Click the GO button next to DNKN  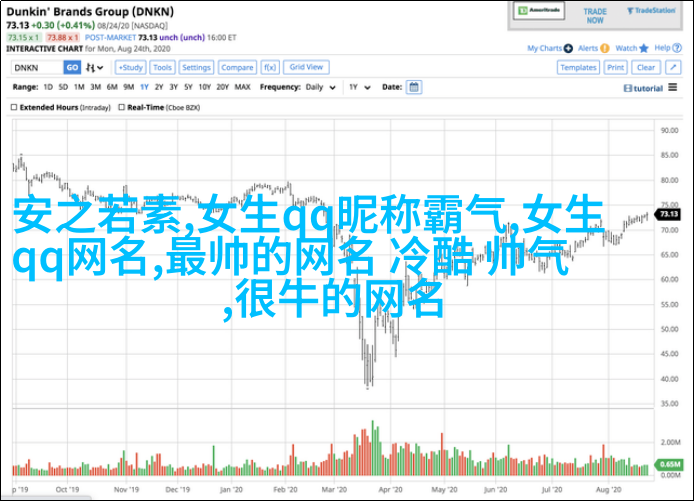click(x=72, y=68)
